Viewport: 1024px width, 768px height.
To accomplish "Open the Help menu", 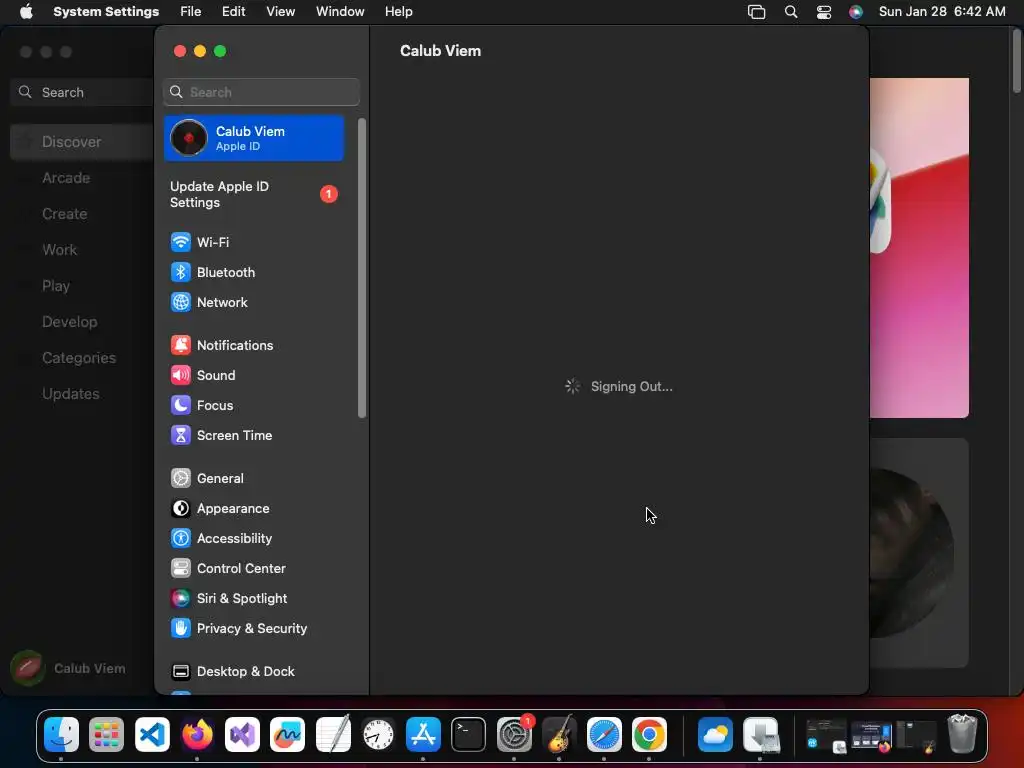I will click(398, 12).
